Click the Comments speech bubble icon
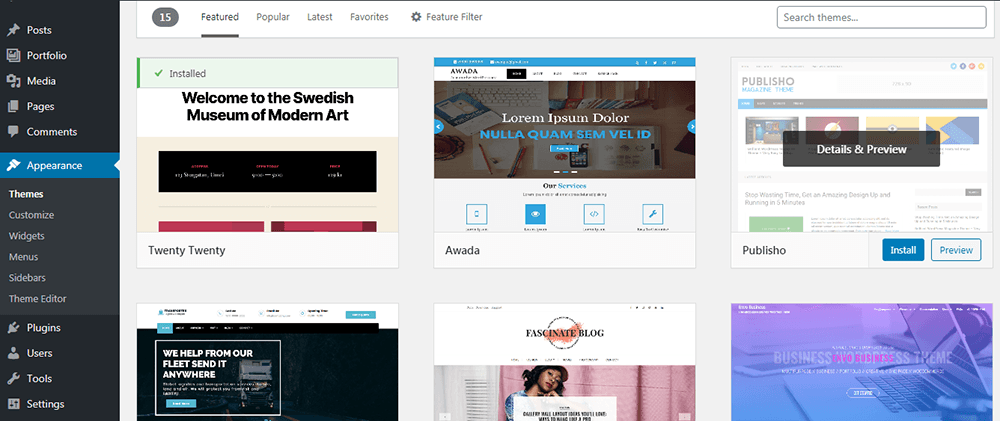The image size is (1000, 421). click(x=13, y=132)
